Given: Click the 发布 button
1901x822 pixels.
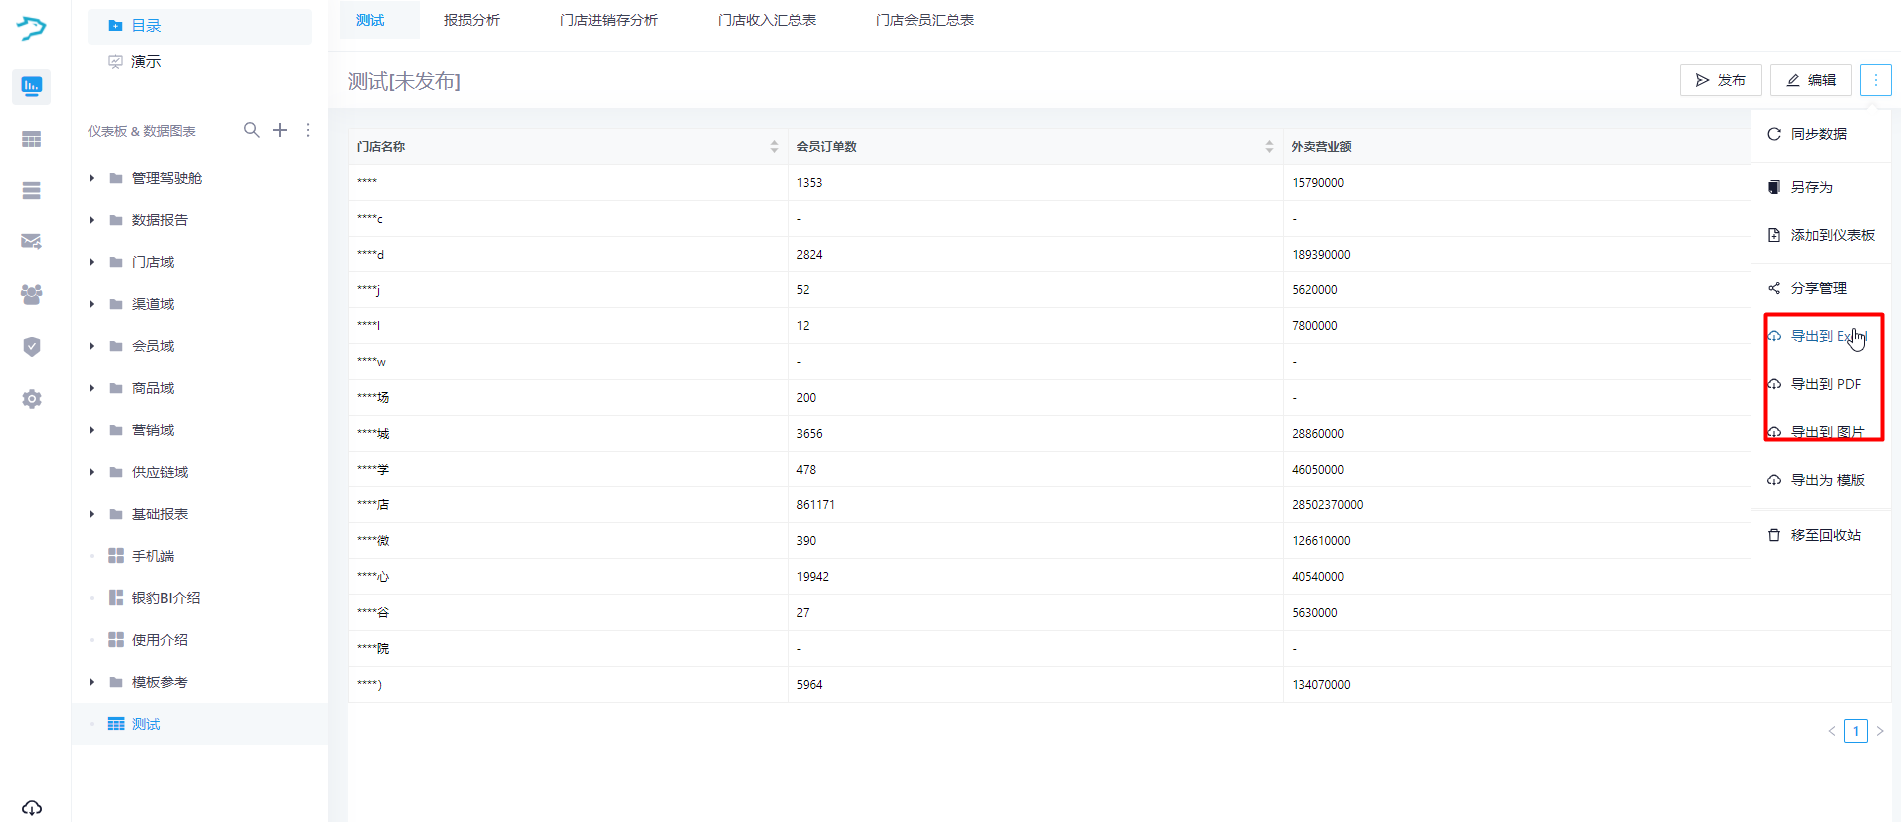Looking at the screenshot, I should click(1720, 80).
